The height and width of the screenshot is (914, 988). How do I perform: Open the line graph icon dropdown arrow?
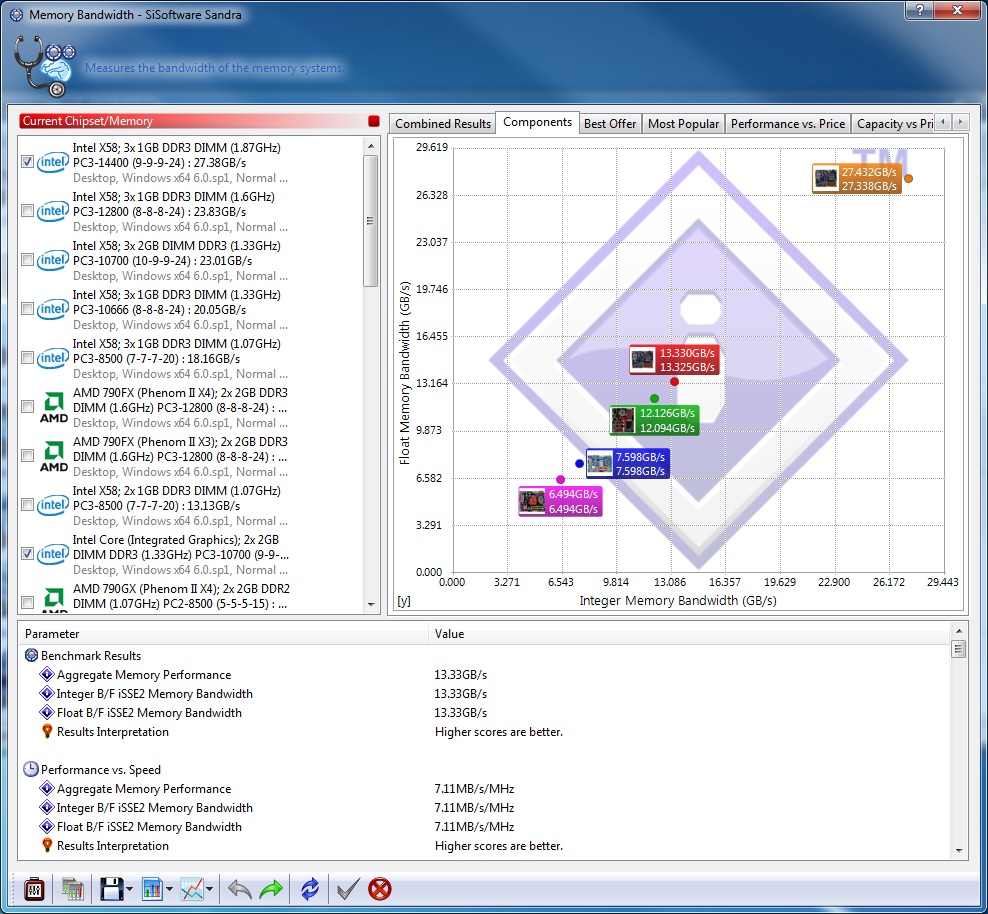(209, 889)
